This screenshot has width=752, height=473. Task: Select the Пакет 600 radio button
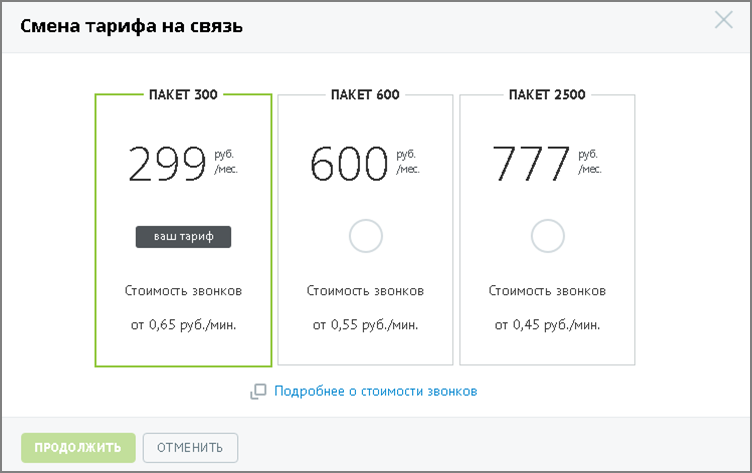[x=365, y=236]
